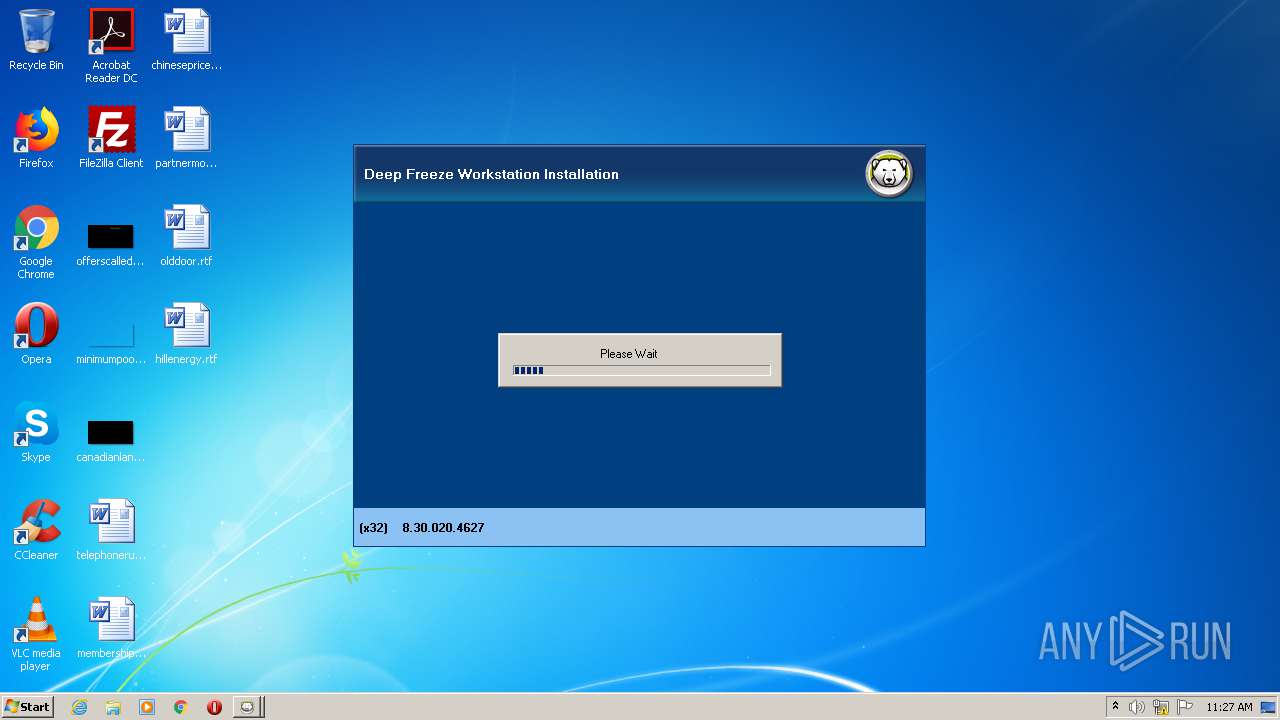Viewport: 1280px width, 720px height.
Task: Select the canadianlan file icon
Action: pyautogui.click(x=111, y=440)
